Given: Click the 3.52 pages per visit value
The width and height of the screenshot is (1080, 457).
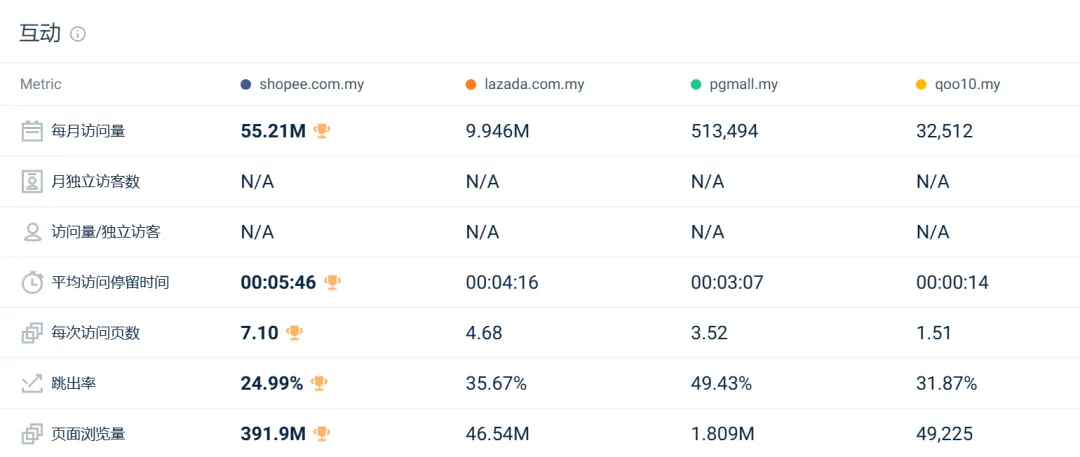Looking at the screenshot, I should tap(709, 333).
